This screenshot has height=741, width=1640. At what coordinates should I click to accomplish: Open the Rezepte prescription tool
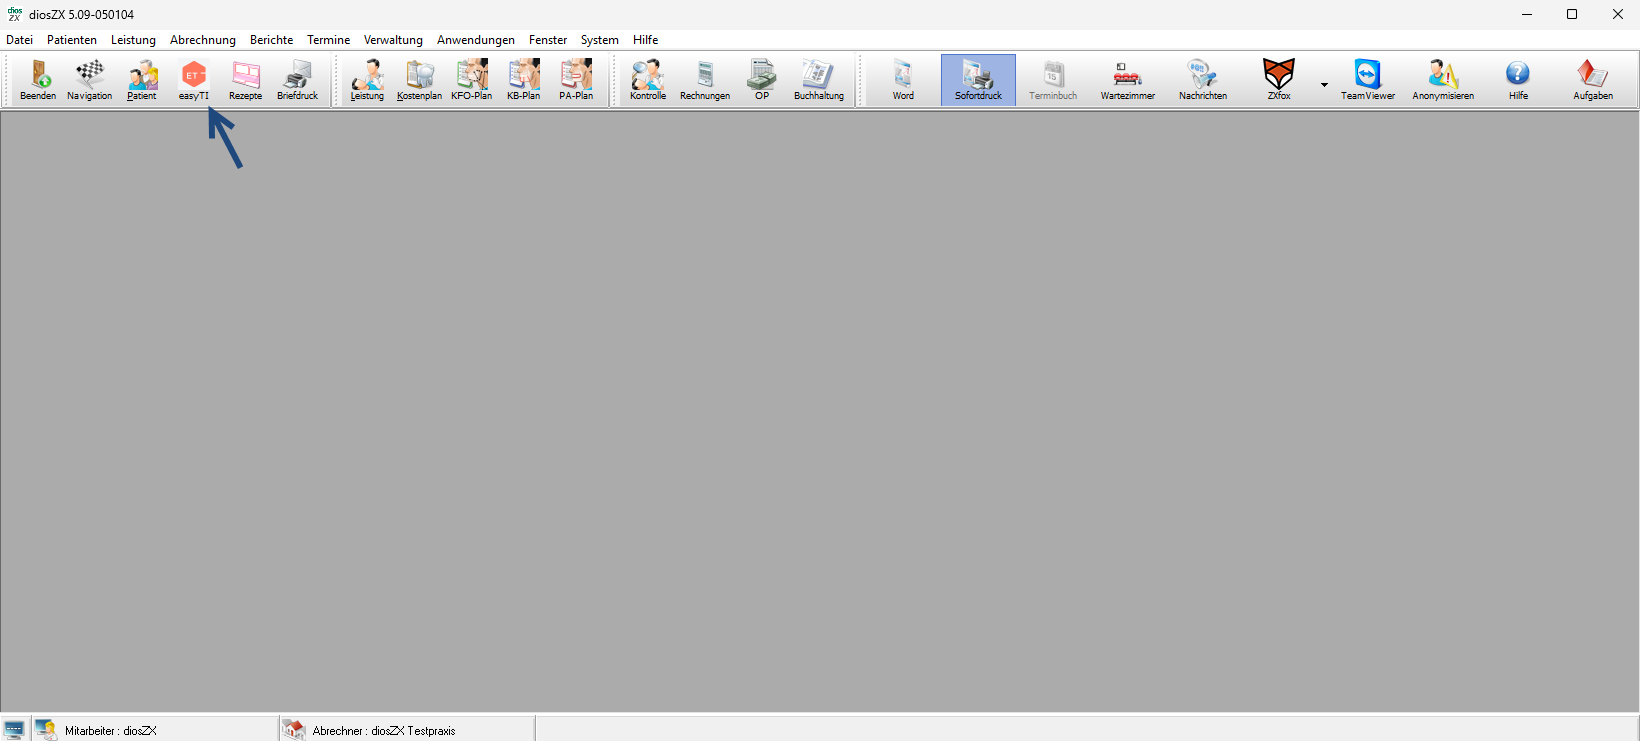pos(245,79)
